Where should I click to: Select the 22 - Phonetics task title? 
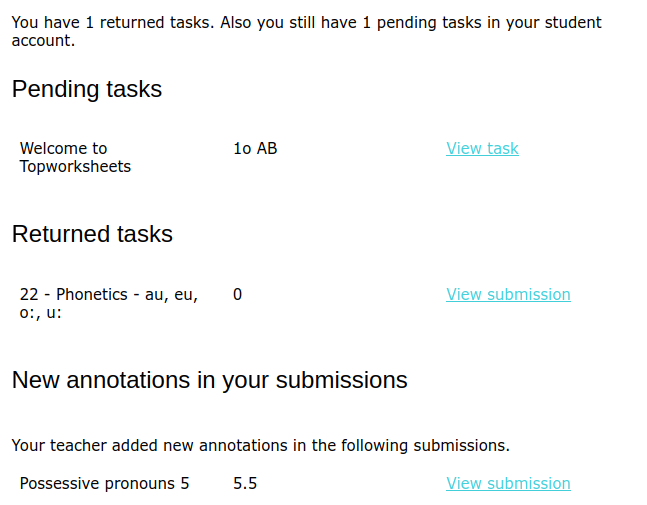109,295
